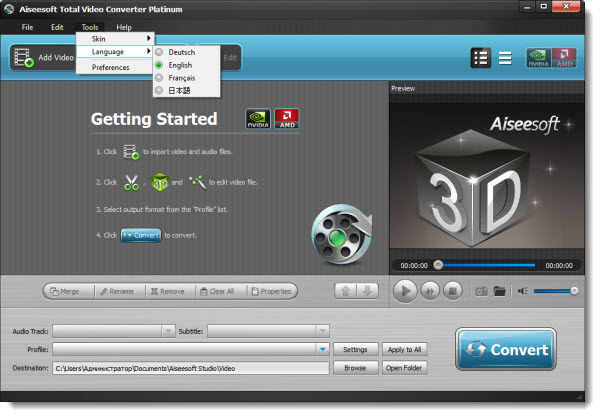Click the big Convert button
This screenshot has height=417, width=600.
tap(506, 350)
